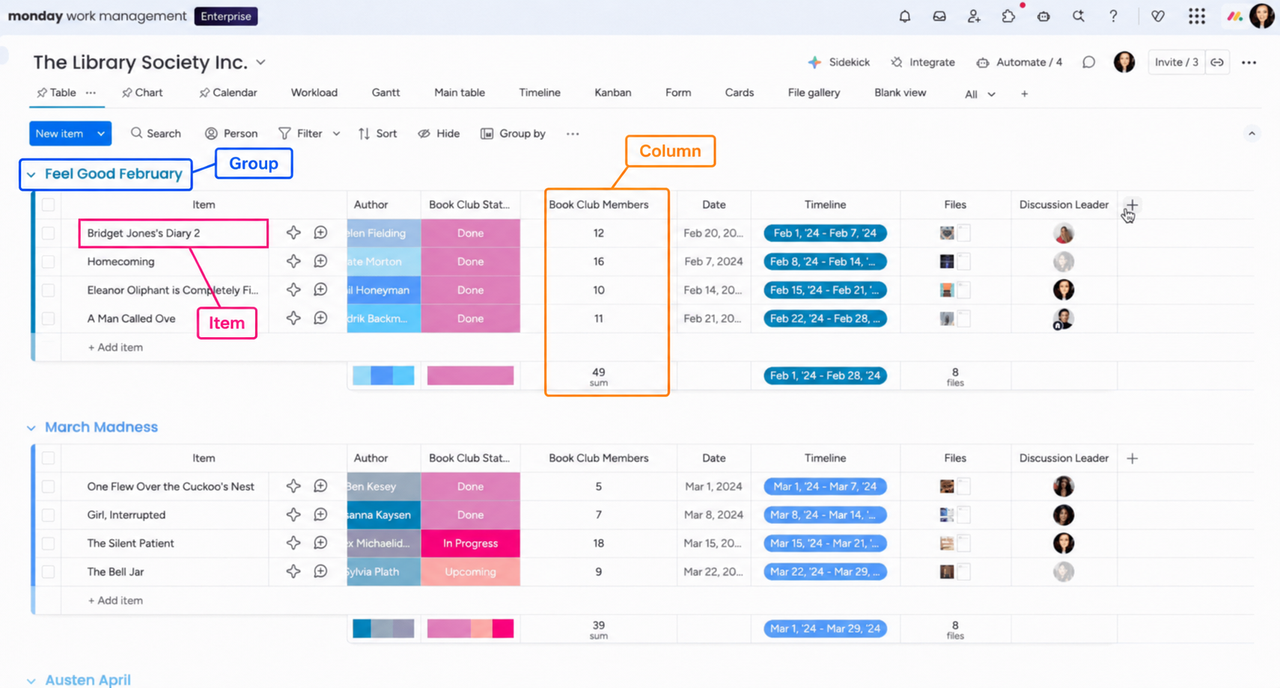The height and width of the screenshot is (688, 1280).
Task: Click Add item in March Madness
Action: pos(115,601)
